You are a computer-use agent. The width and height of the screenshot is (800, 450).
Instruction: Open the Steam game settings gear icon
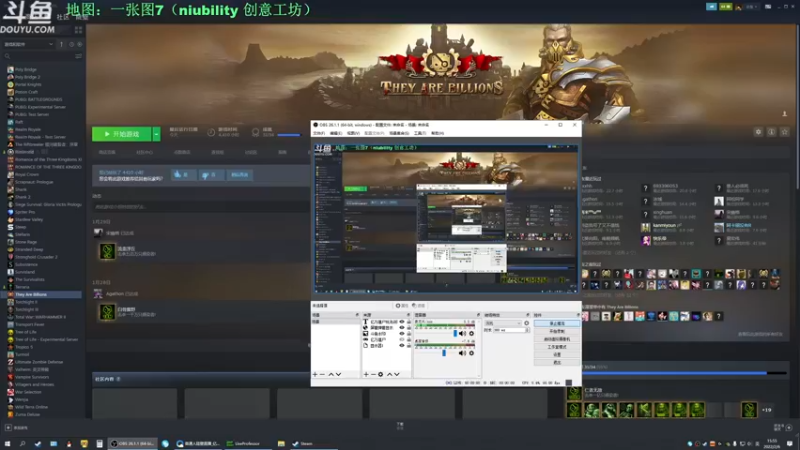click(758, 132)
